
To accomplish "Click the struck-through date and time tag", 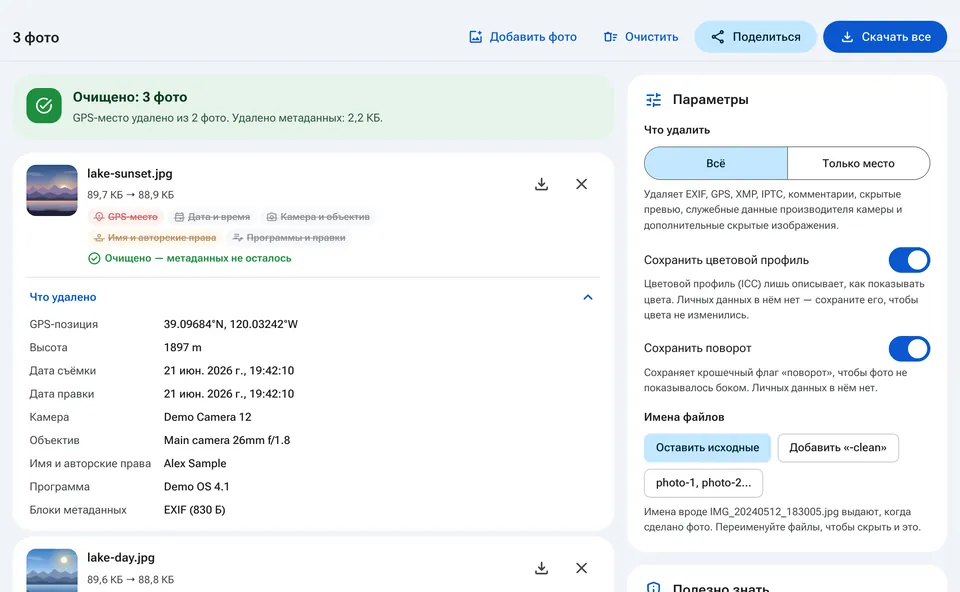I will click(212, 217).
